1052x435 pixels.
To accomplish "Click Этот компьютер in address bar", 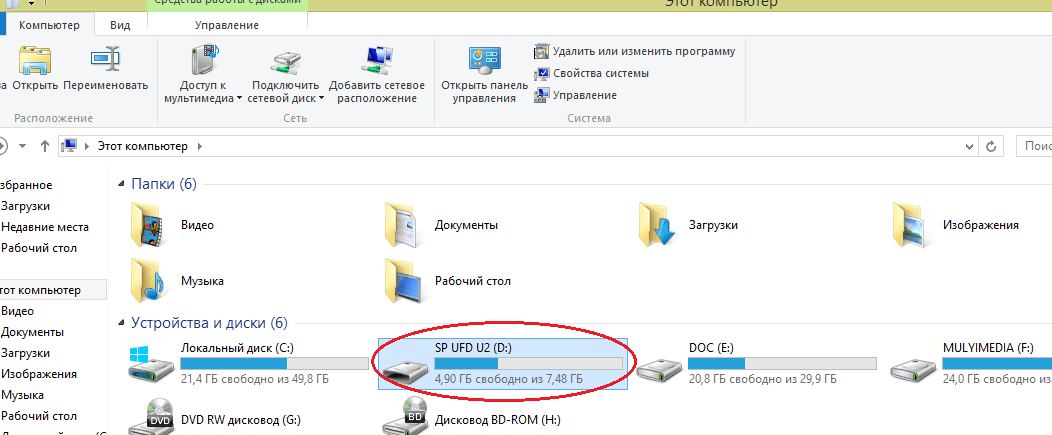I will click(144, 146).
